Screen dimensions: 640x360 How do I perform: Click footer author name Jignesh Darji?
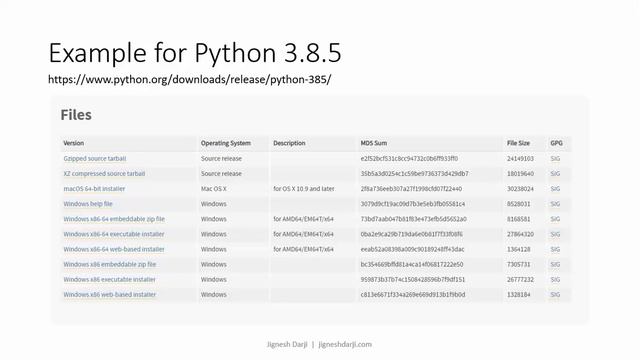[287, 344]
